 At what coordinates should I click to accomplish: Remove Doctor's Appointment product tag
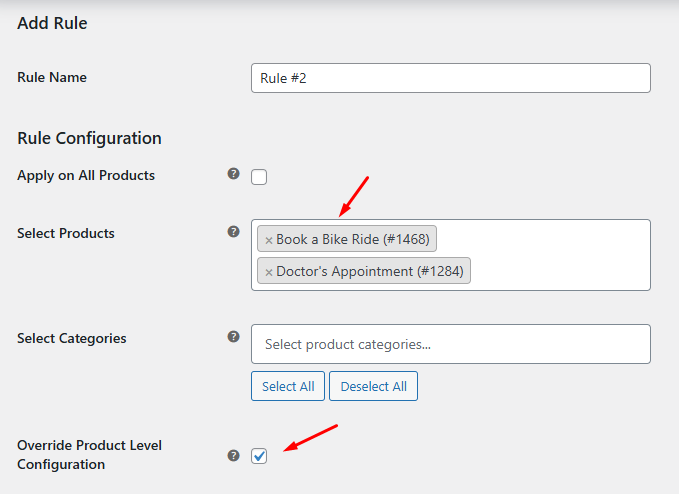pyautogui.click(x=269, y=272)
